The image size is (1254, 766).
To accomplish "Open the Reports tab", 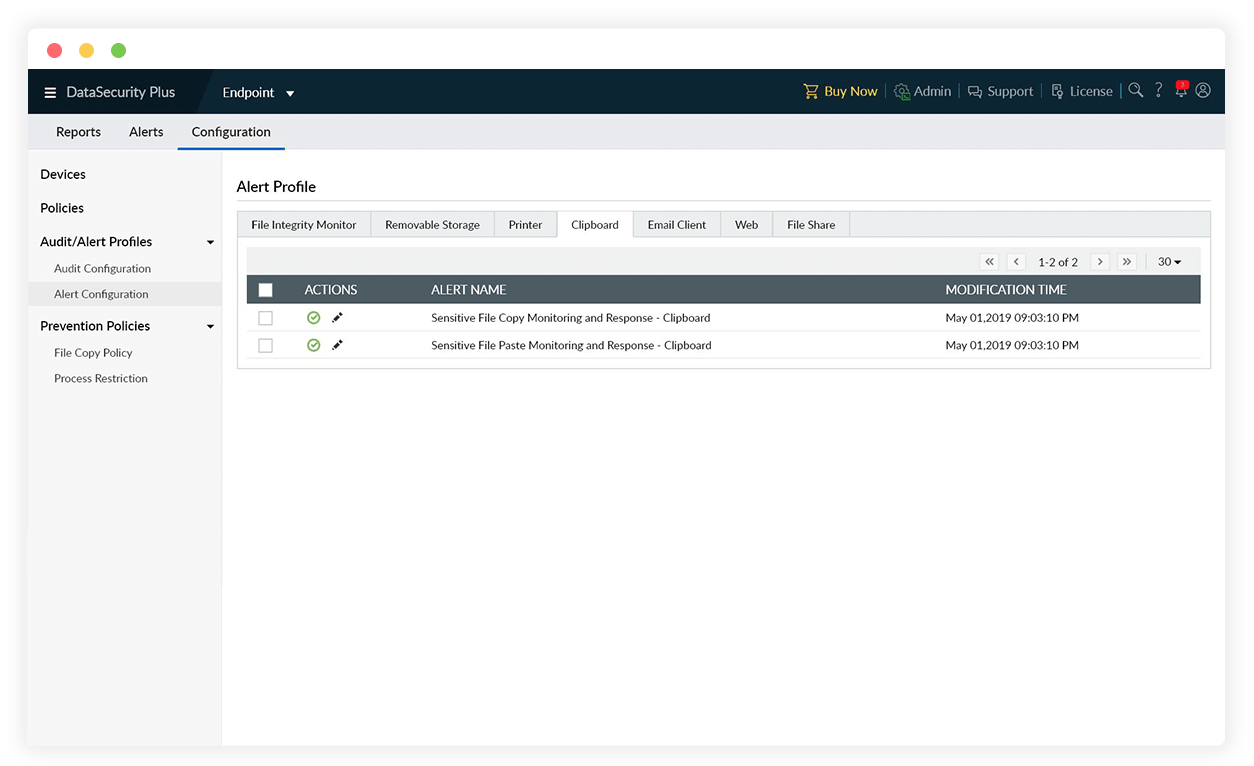I will (78, 132).
